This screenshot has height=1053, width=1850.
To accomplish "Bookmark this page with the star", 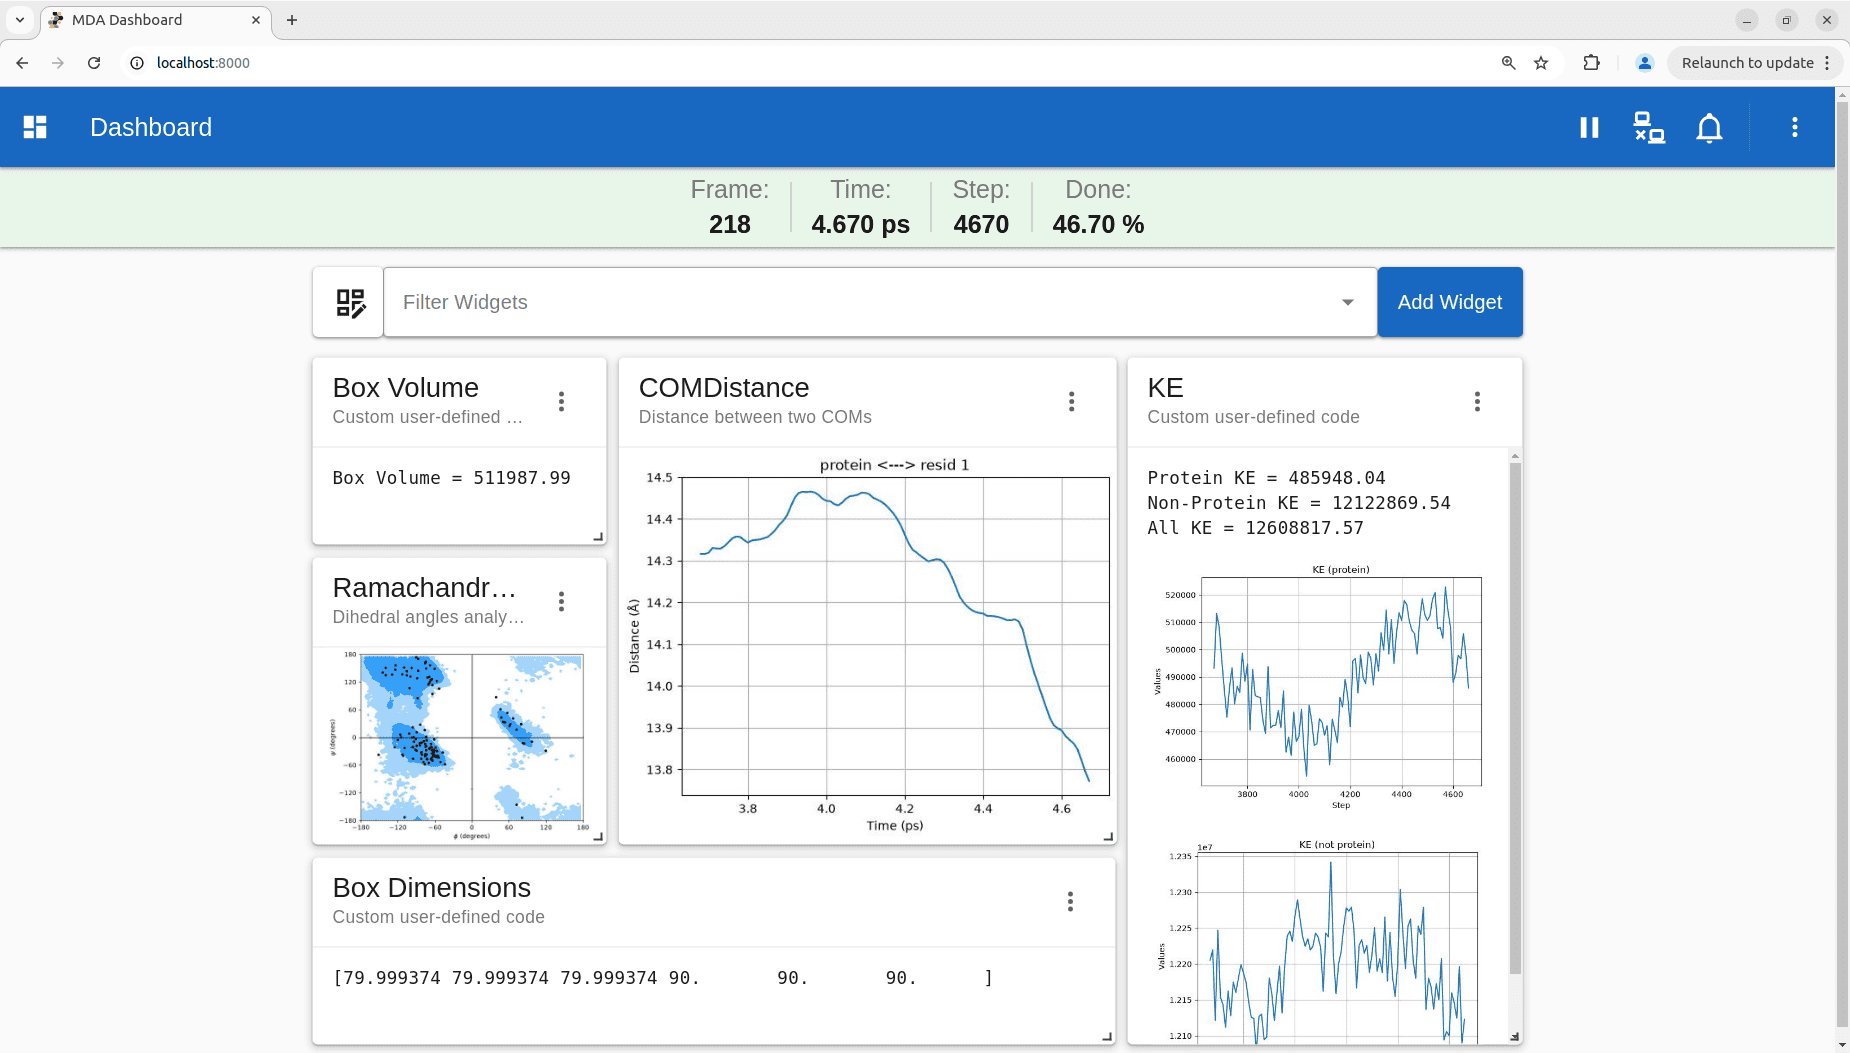I will 1541,62.
